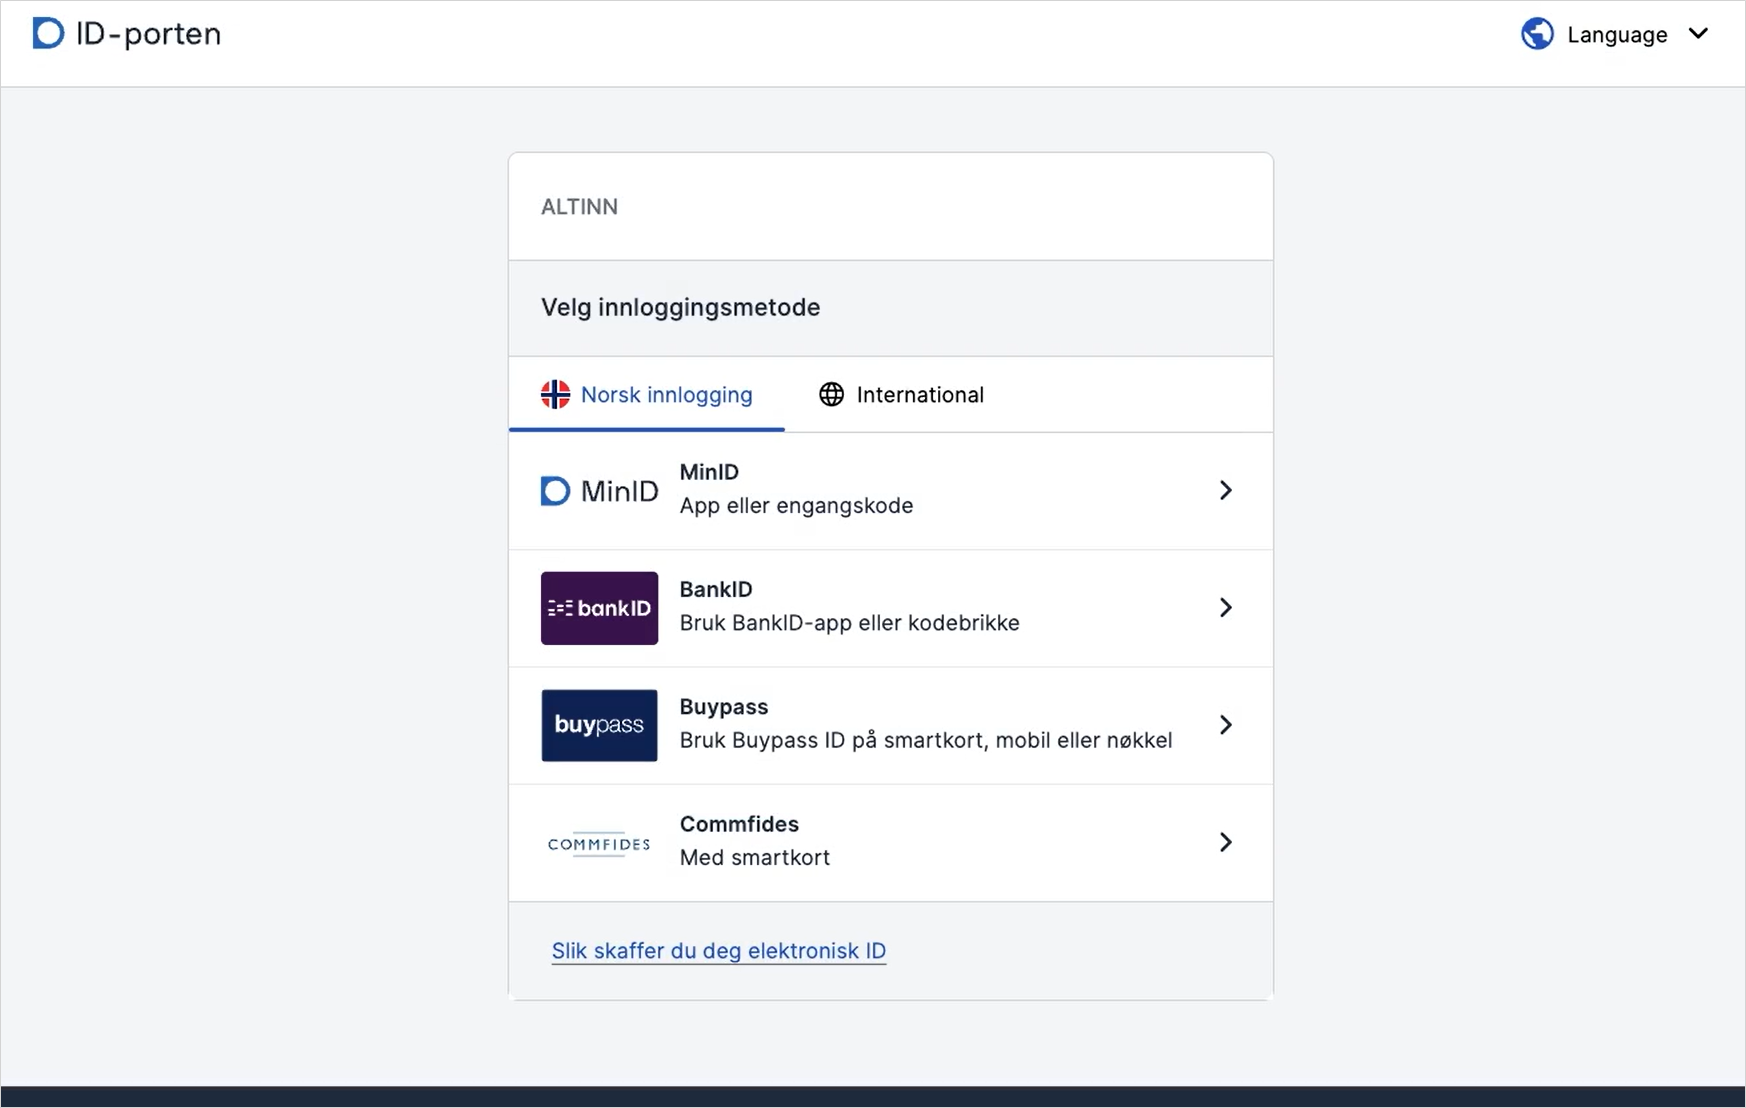Click the globe icon next to International

(831, 395)
